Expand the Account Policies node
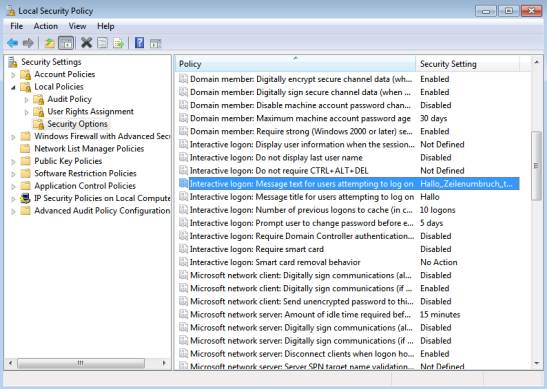 tap(13, 75)
